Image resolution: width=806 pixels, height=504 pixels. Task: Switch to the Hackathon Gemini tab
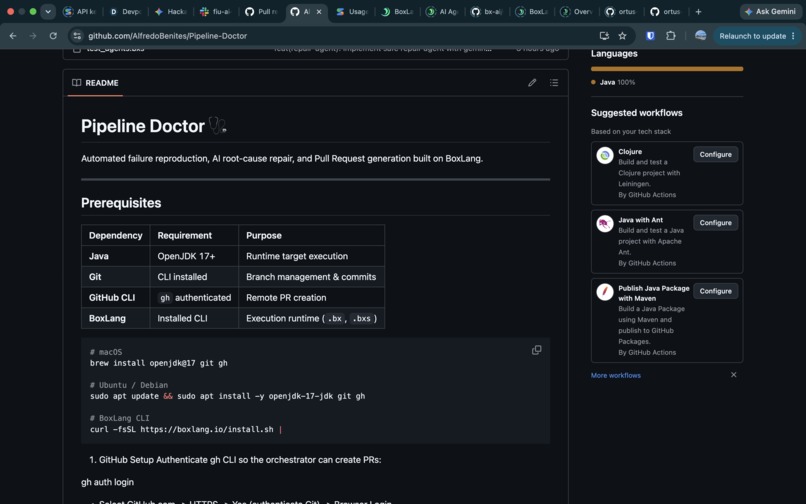pos(171,11)
